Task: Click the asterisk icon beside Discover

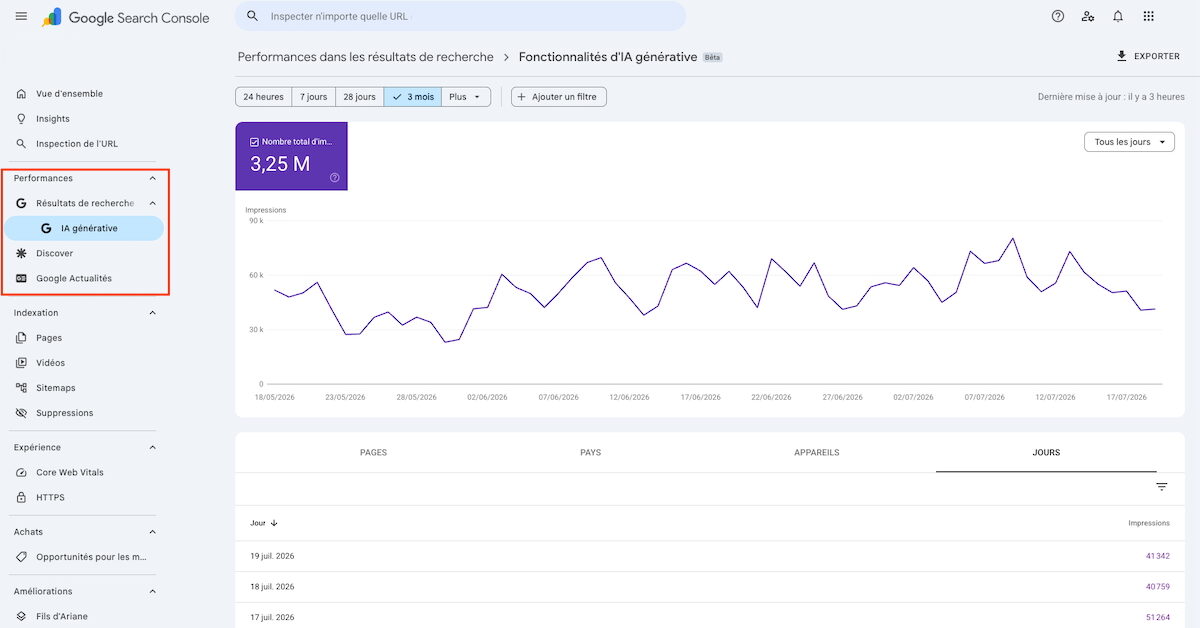Action: coord(21,253)
